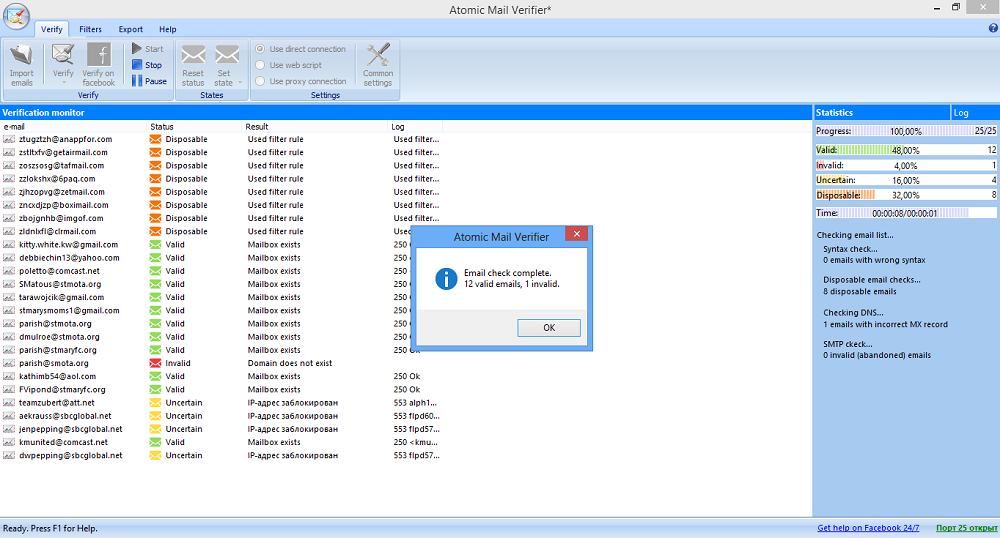This screenshot has height=538, width=1000.
Task: Select Use direct connection radio button
Action: 260,48
